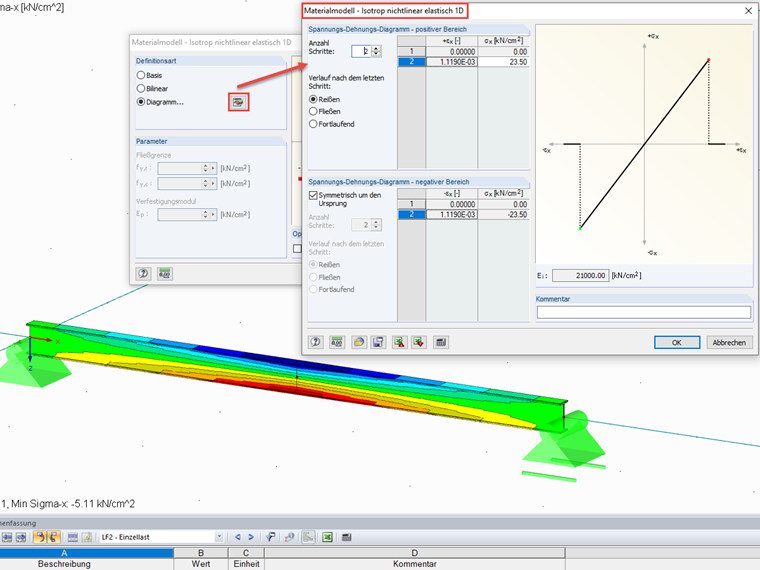
Task: Click the previous table icon in bottom toolbar
Action: coord(7,537)
